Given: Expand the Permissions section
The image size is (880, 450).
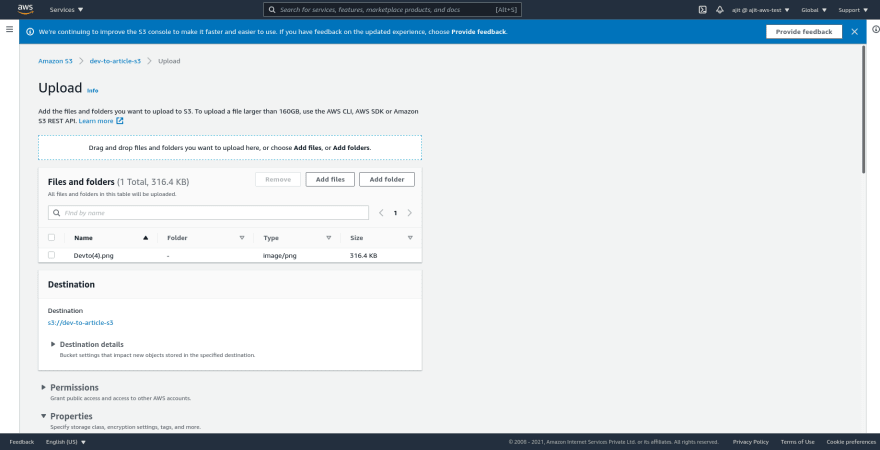Looking at the screenshot, I should (70, 387).
